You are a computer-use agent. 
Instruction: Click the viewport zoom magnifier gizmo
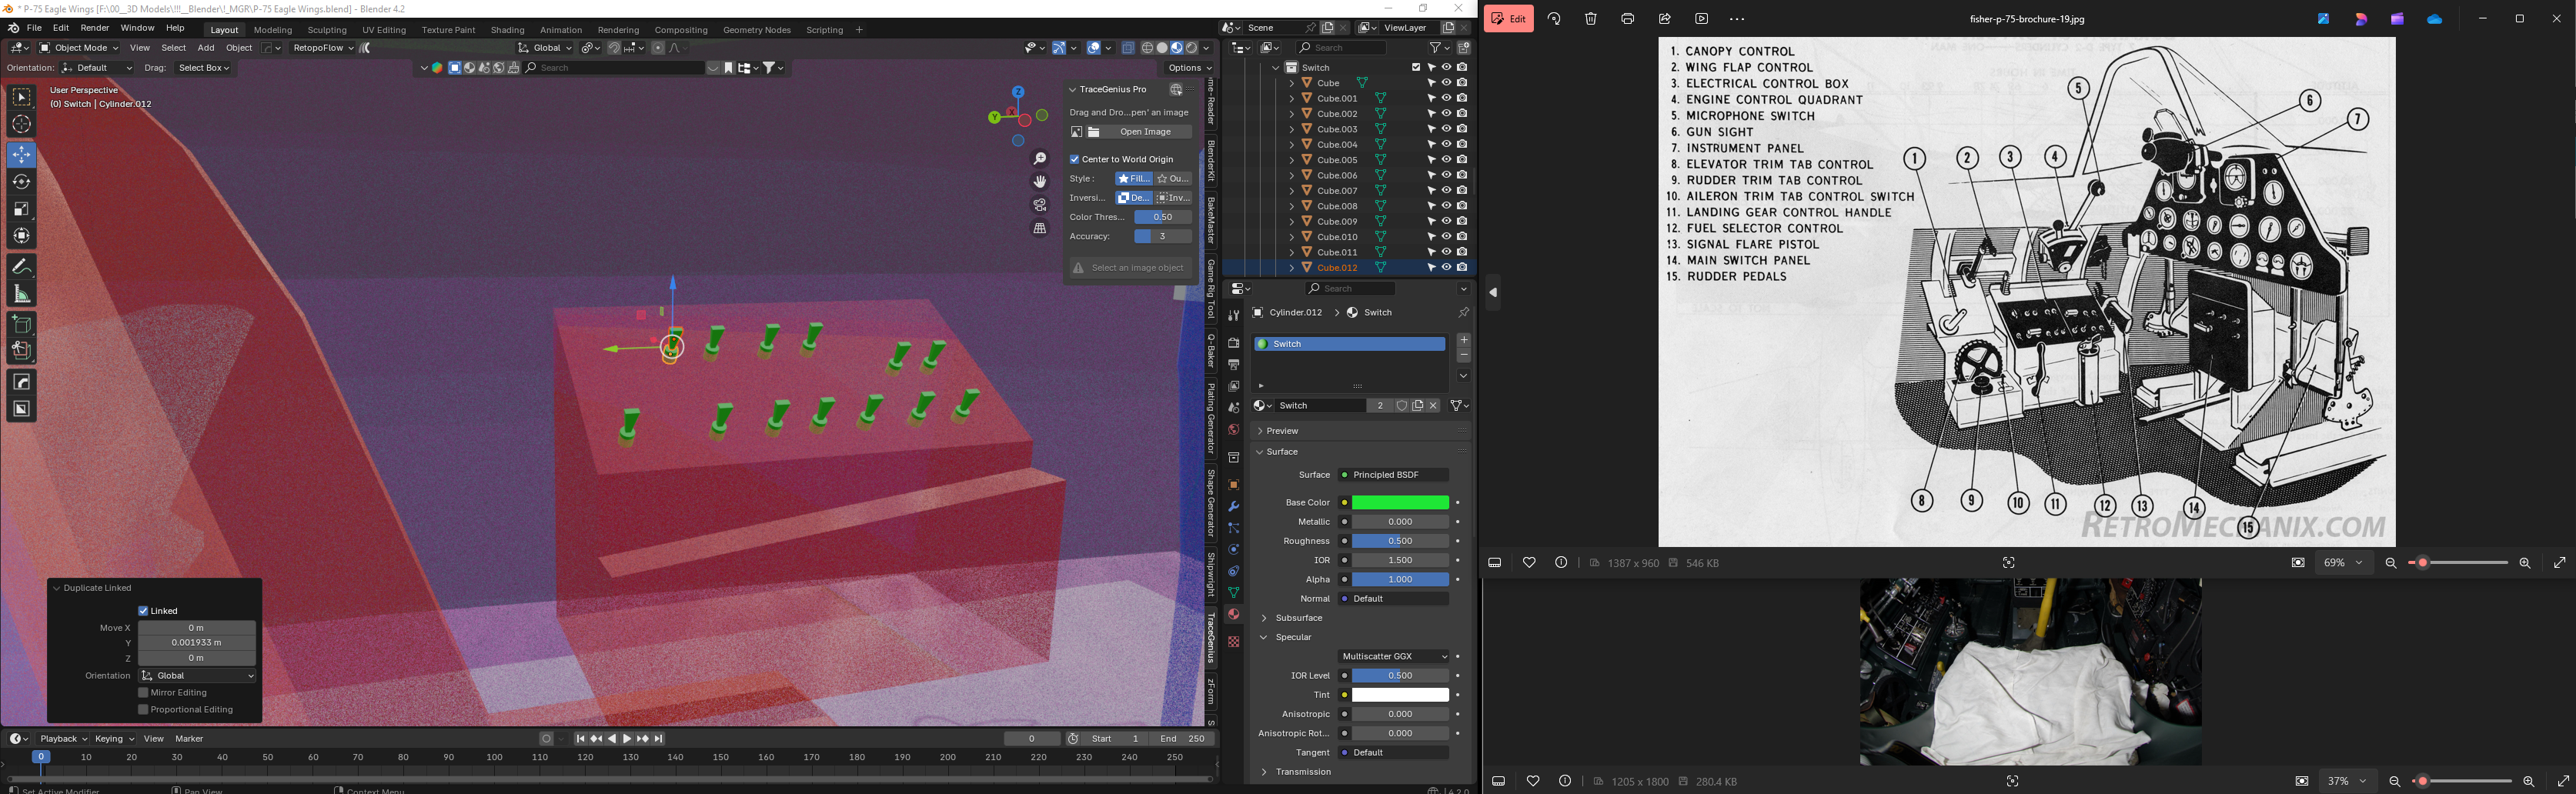(x=1040, y=159)
